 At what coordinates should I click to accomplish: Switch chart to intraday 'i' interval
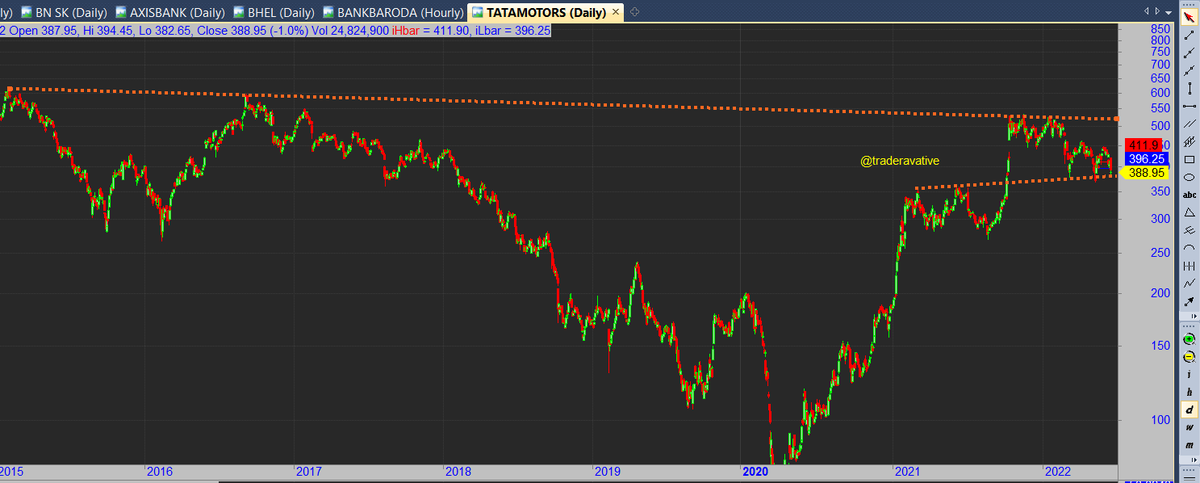[1189, 375]
